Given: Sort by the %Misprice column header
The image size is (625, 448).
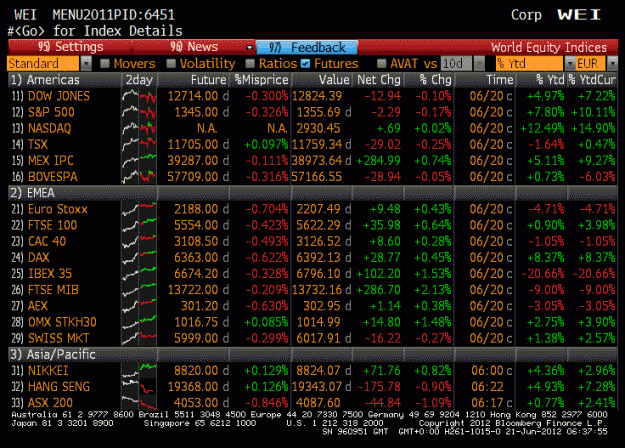Looking at the screenshot, I should click(261, 80).
